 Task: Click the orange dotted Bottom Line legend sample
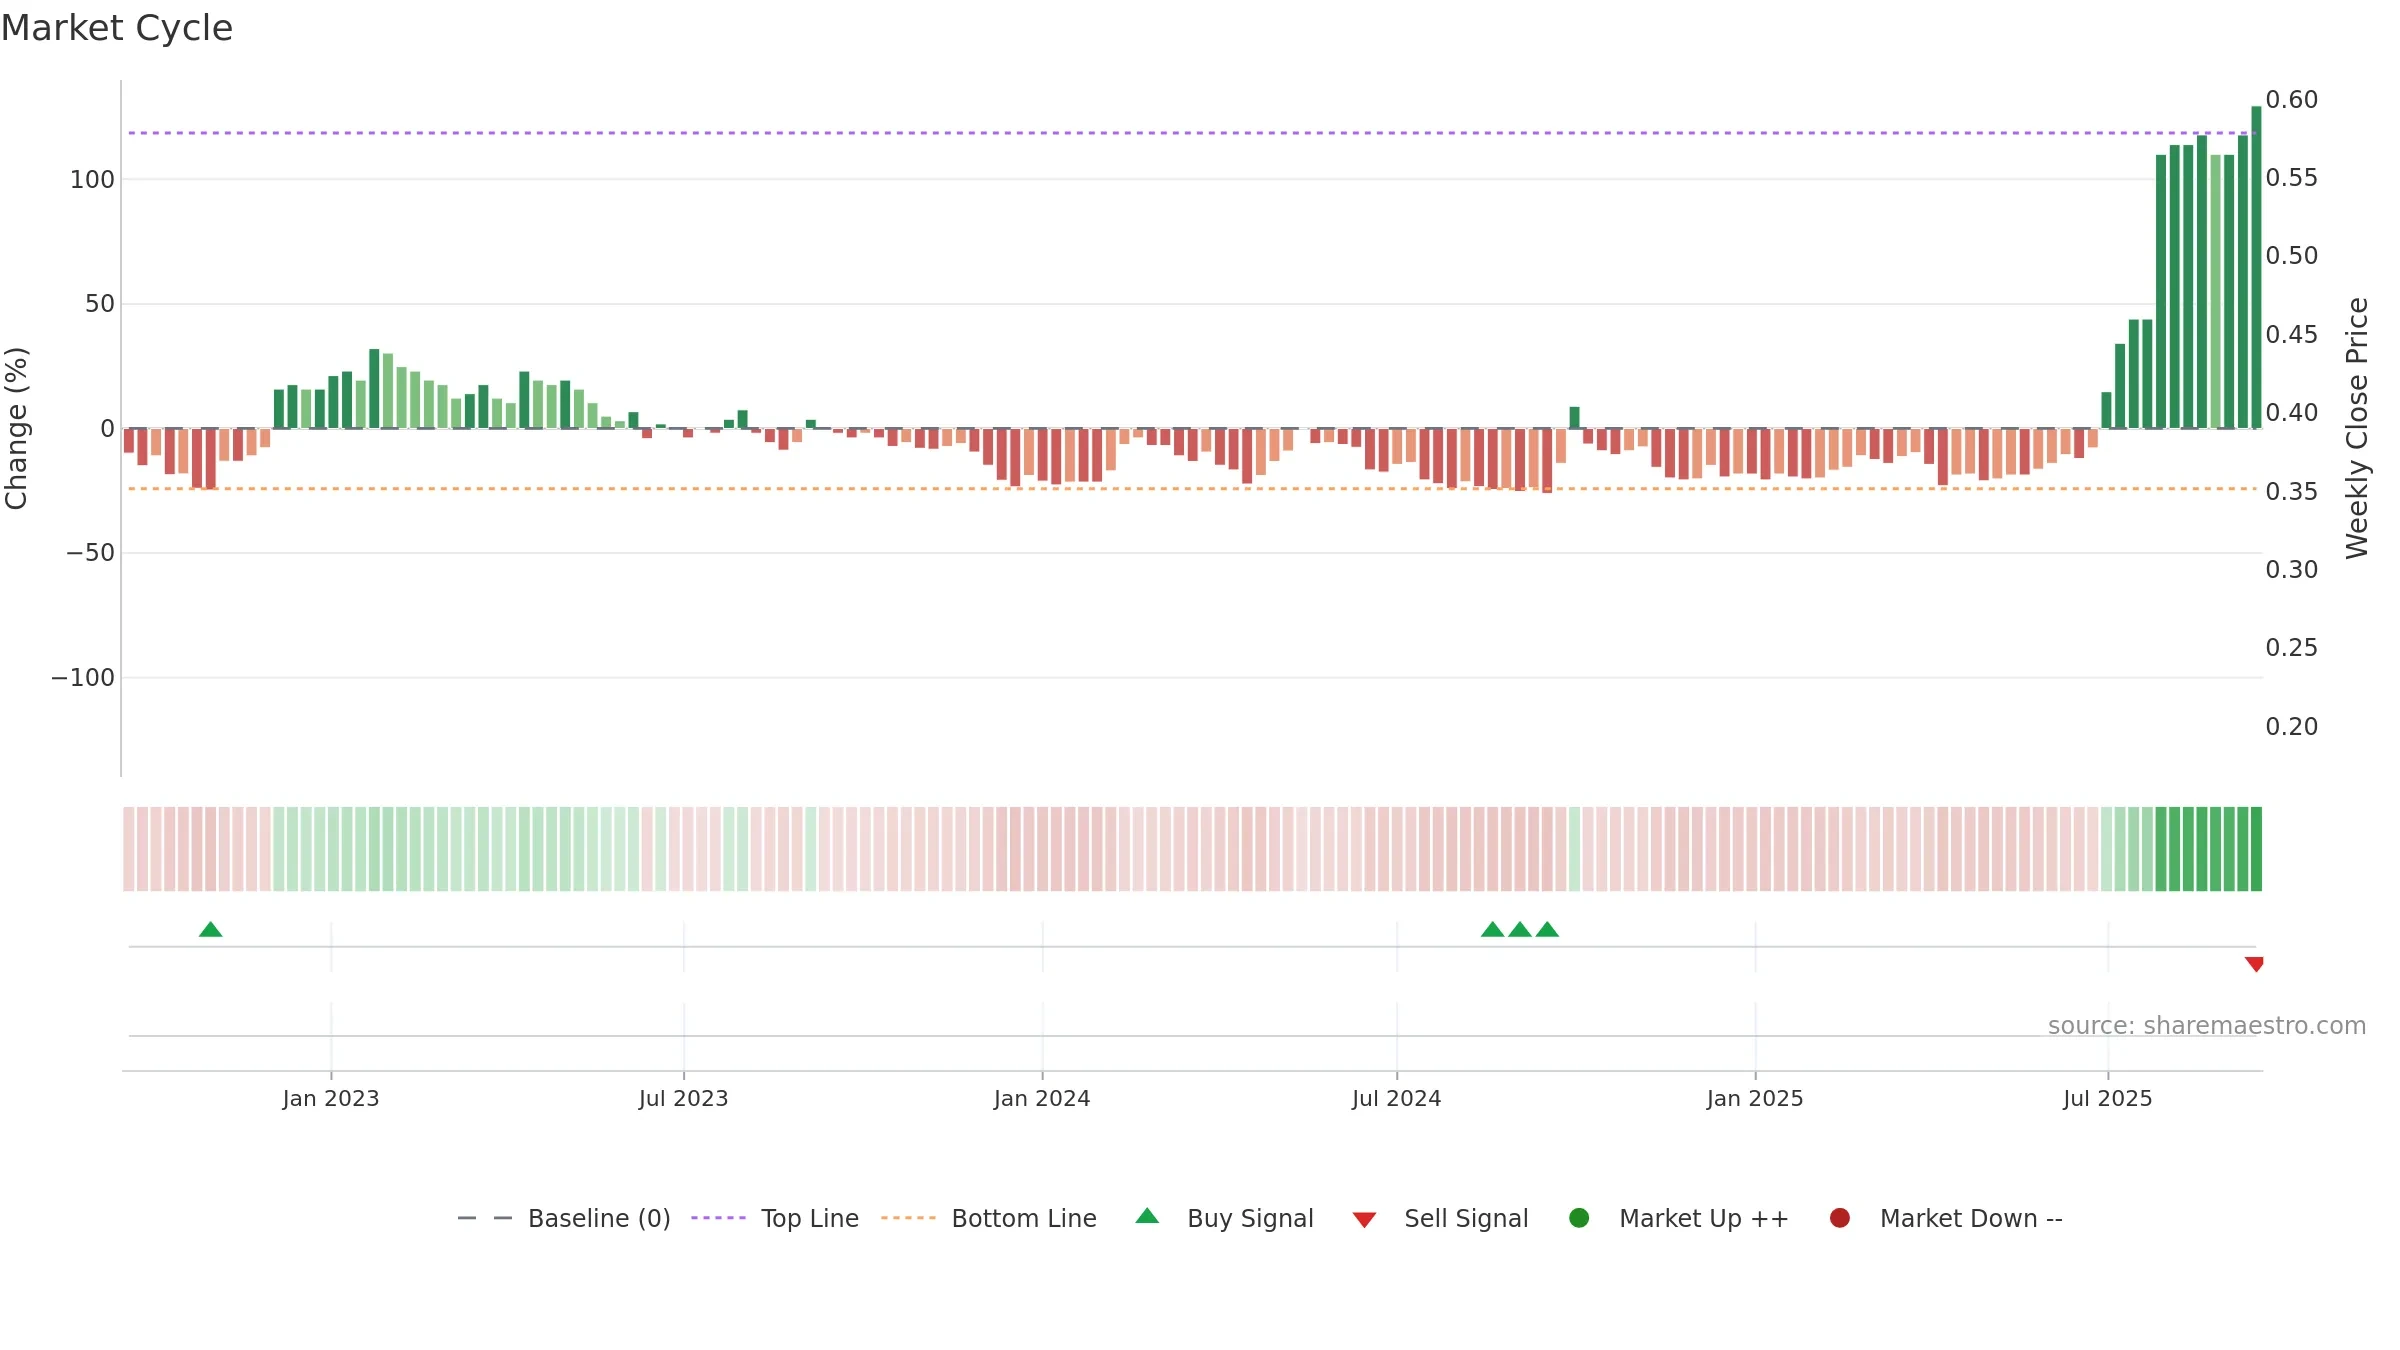(x=908, y=1218)
